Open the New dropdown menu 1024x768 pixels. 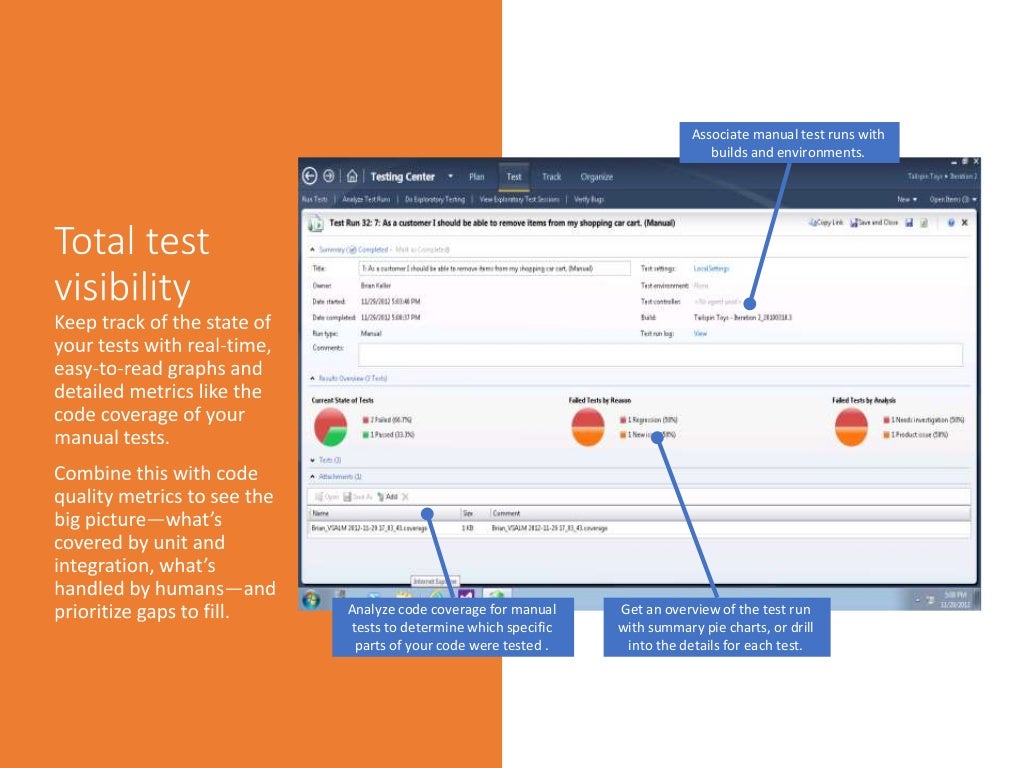[907, 199]
